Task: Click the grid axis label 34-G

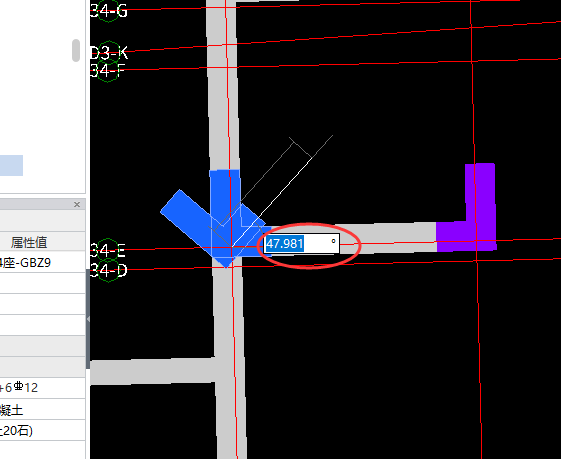Action: point(108,11)
